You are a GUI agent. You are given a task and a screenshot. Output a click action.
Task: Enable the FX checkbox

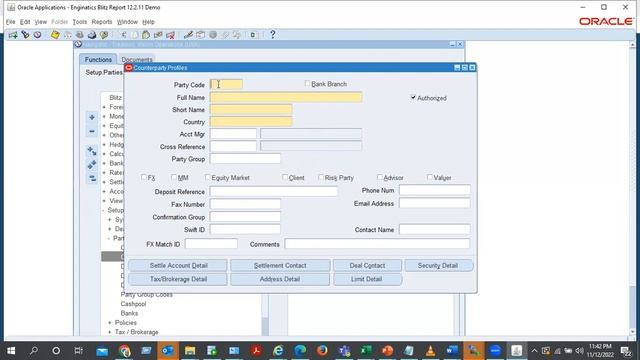click(144, 177)
